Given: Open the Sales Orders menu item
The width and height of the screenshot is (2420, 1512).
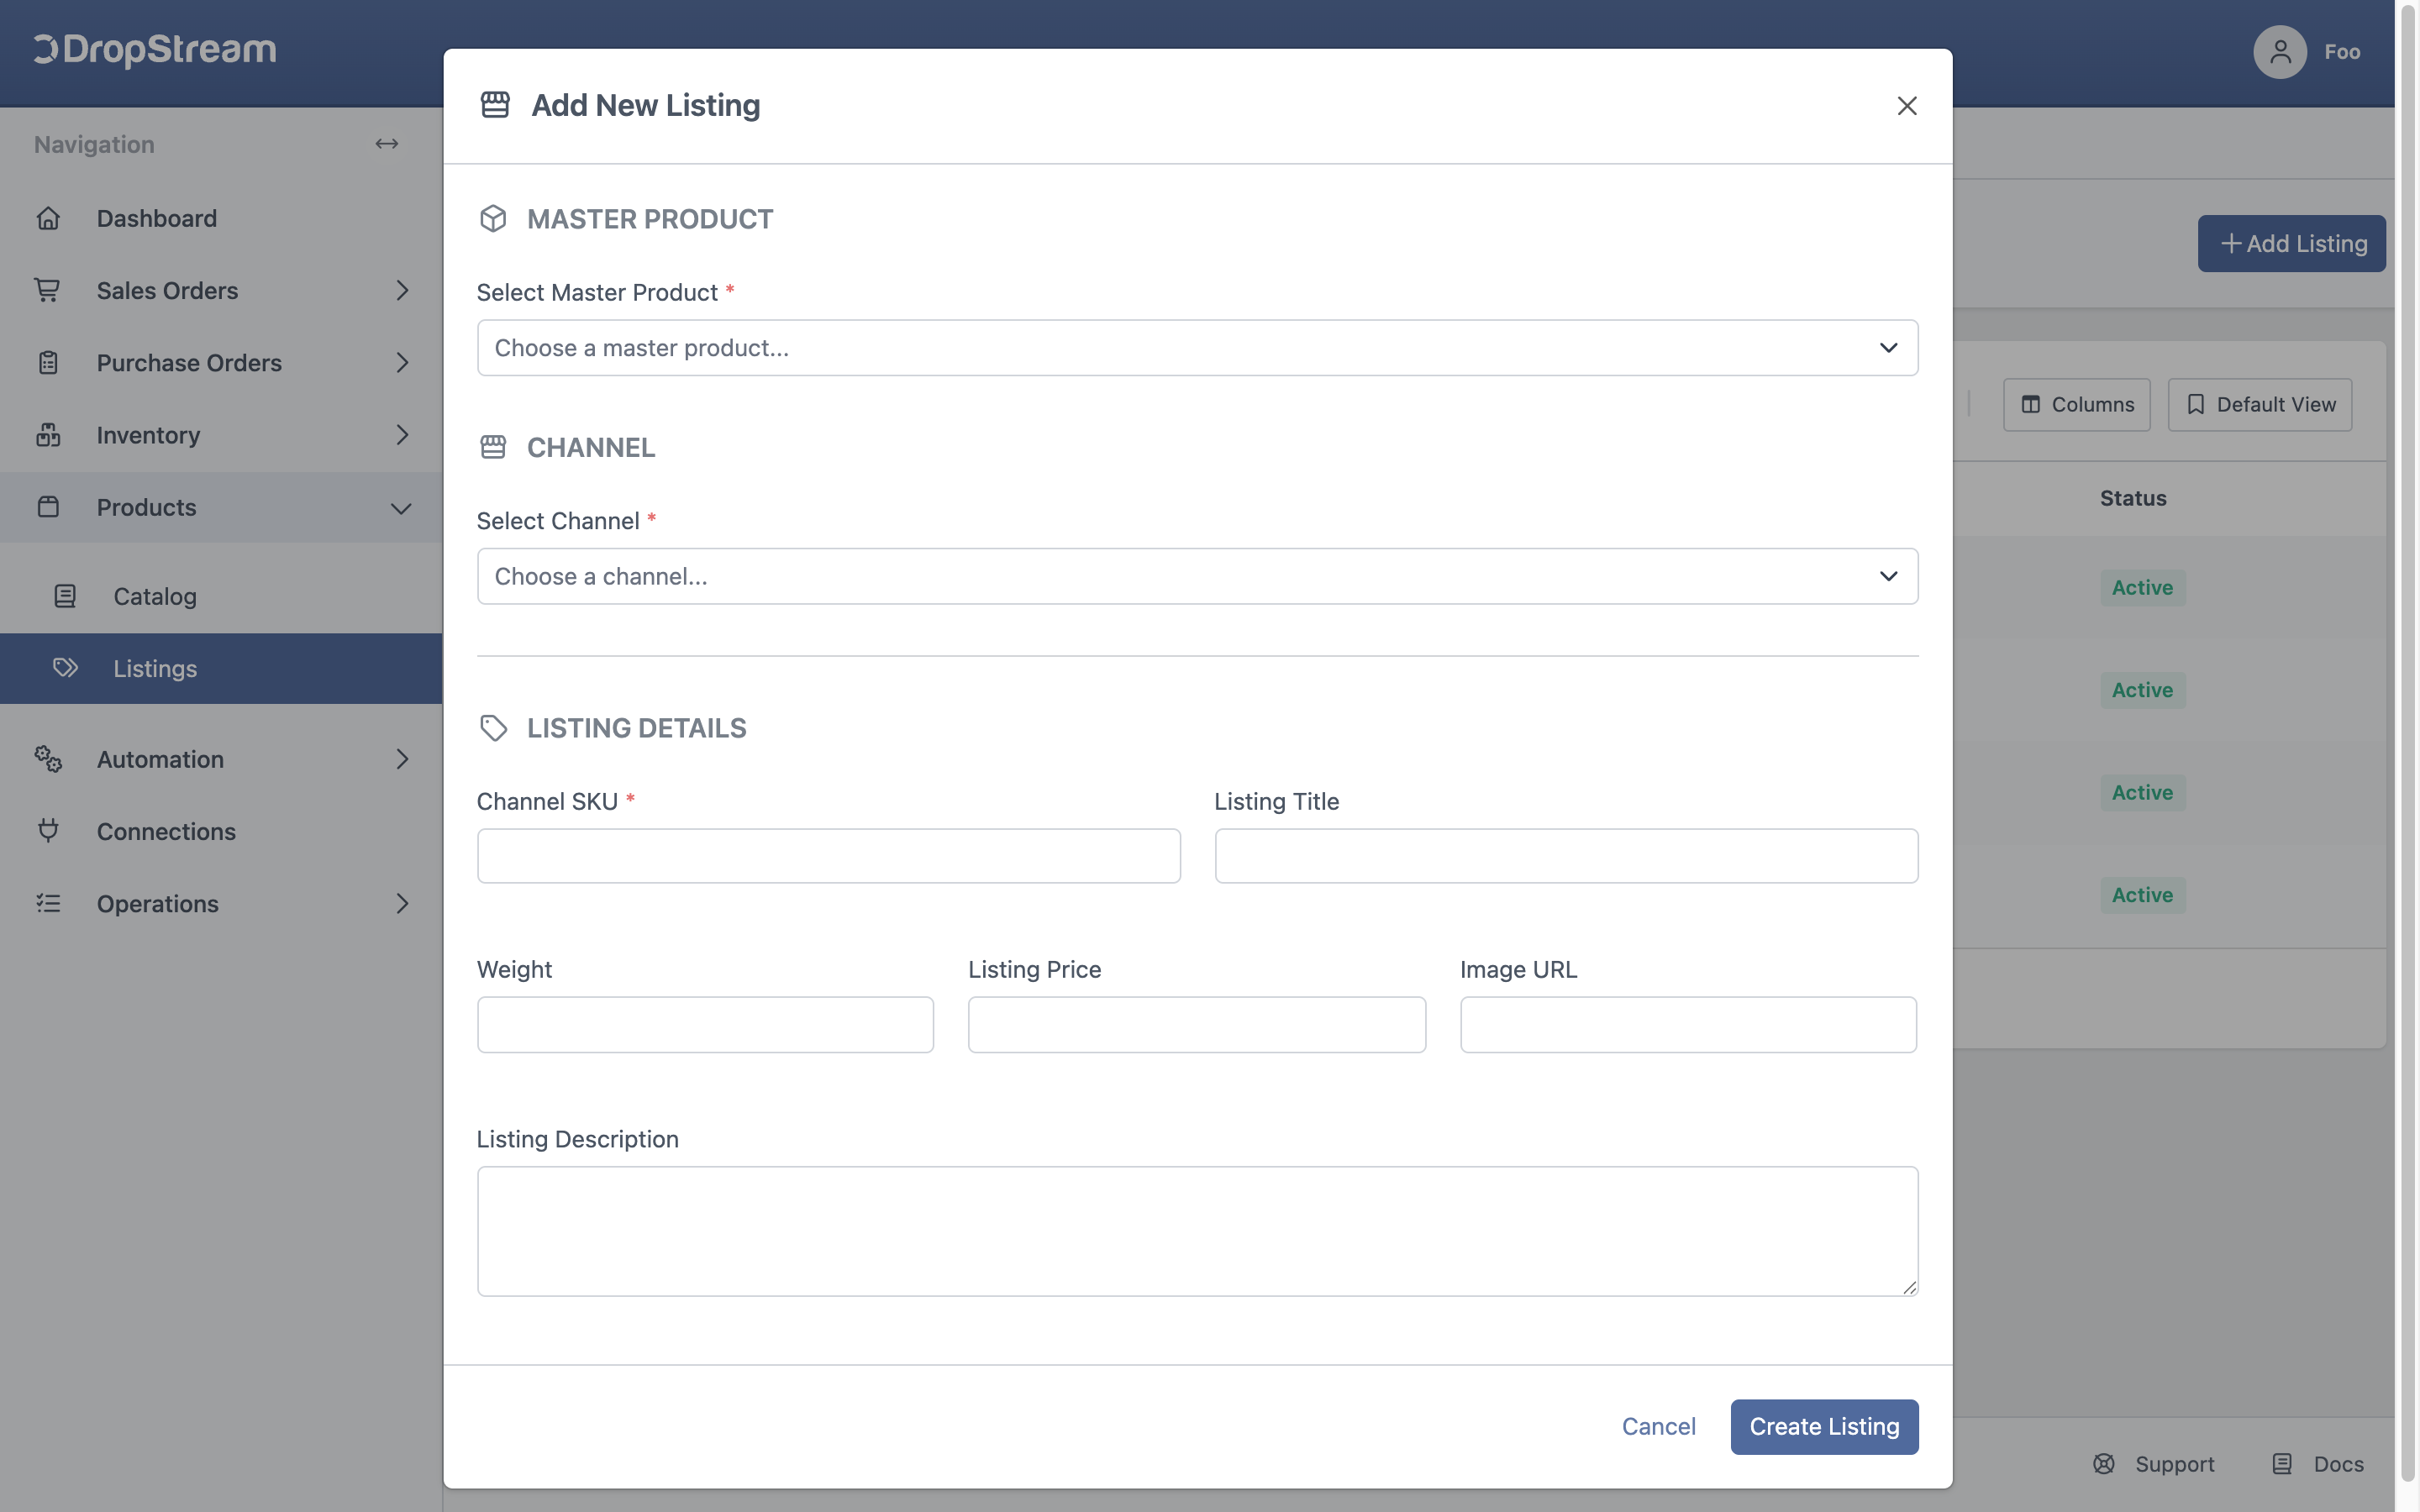Looking at the screenshot, I should [x=221, y=290].
